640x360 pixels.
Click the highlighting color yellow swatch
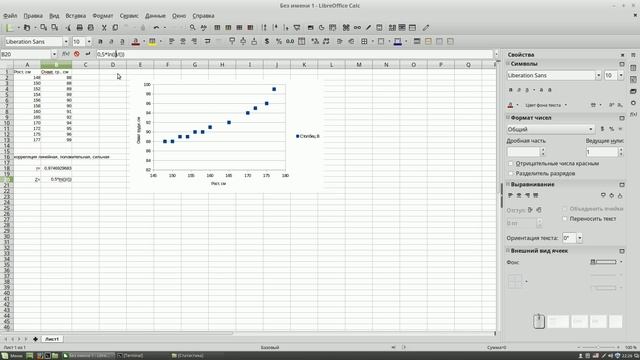[152, 41]
